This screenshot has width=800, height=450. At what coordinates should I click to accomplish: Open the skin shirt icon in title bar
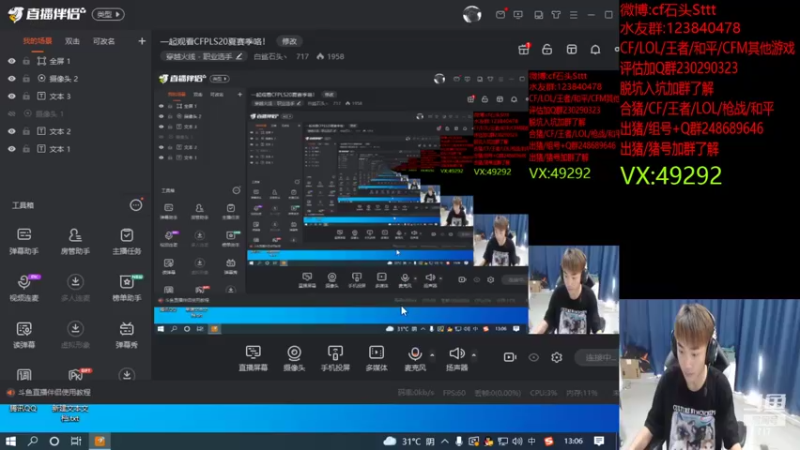tap(556, 15)
